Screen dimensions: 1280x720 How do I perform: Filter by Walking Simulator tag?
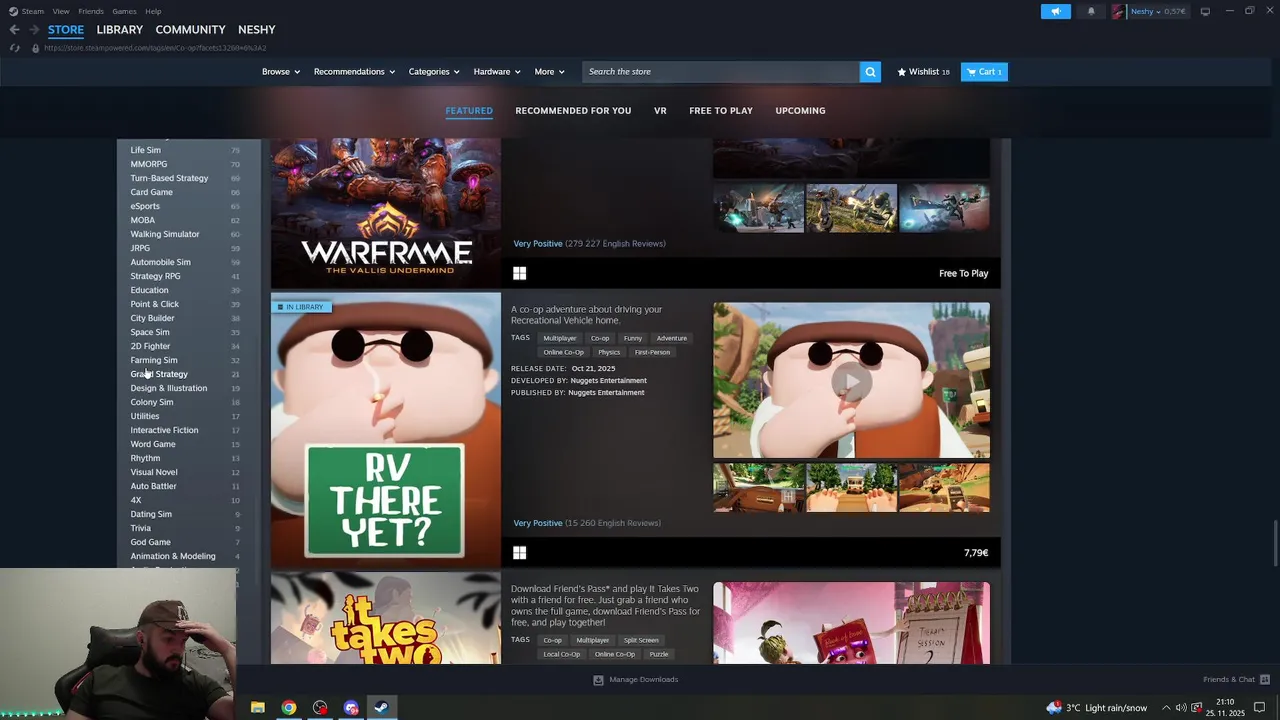[x=165, y=234]
